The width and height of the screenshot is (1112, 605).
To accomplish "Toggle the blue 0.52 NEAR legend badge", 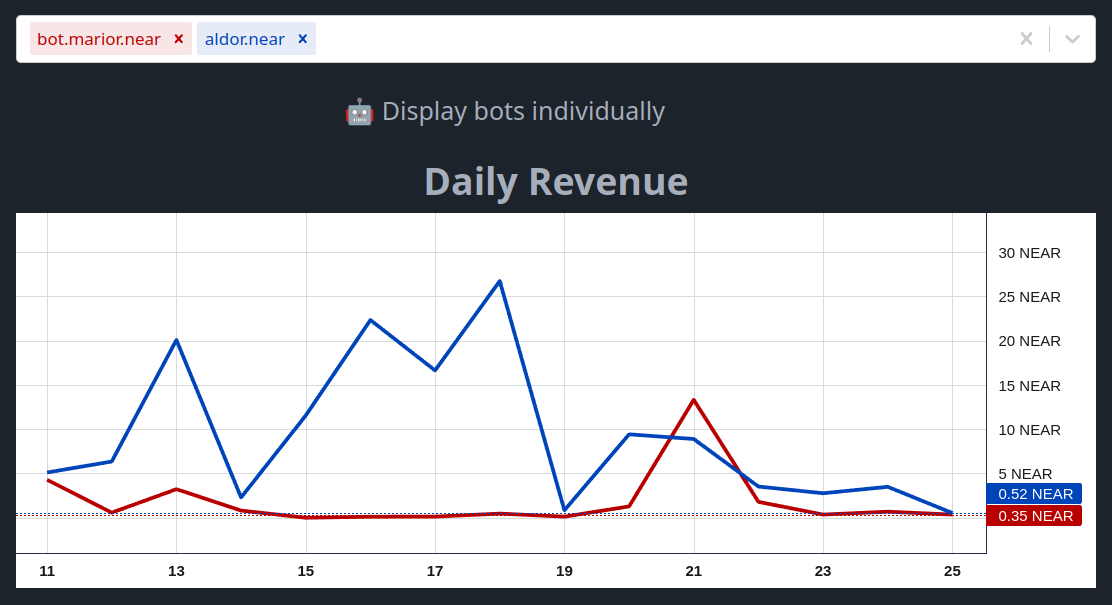I will [1035, 493].
